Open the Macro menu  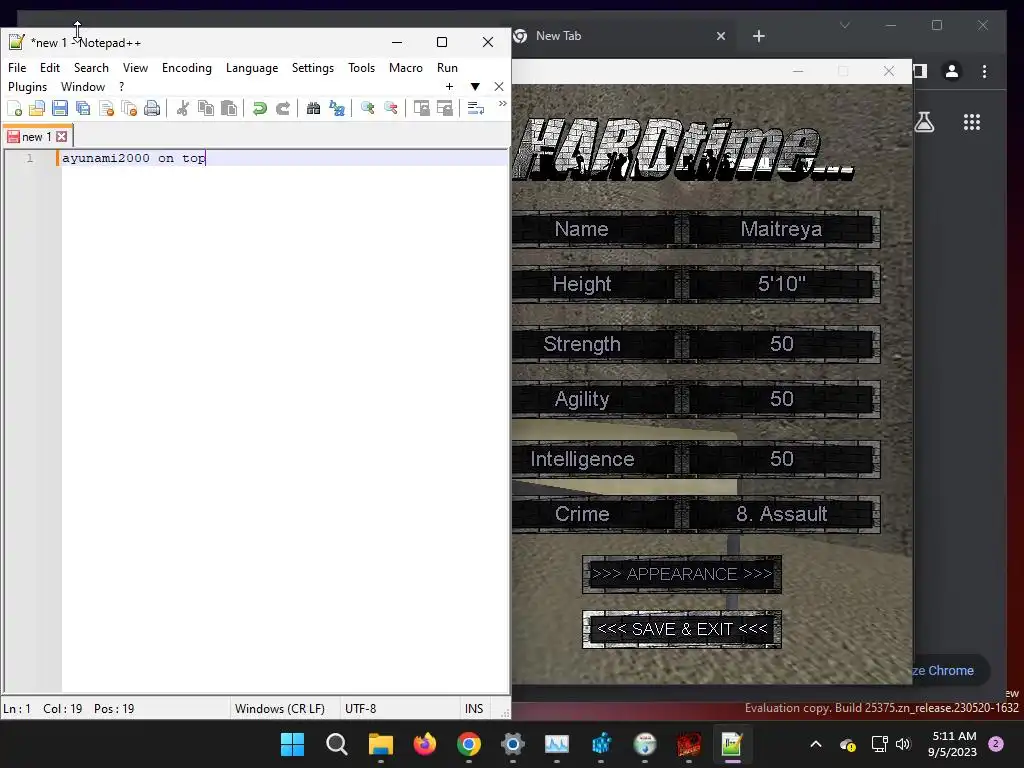(406, 68)
